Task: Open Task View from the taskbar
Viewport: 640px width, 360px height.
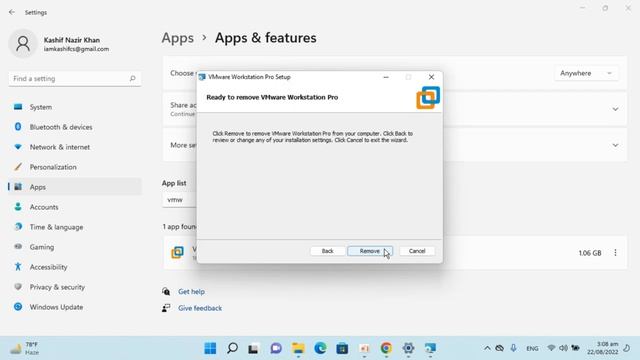Action: tap(254, 348)
